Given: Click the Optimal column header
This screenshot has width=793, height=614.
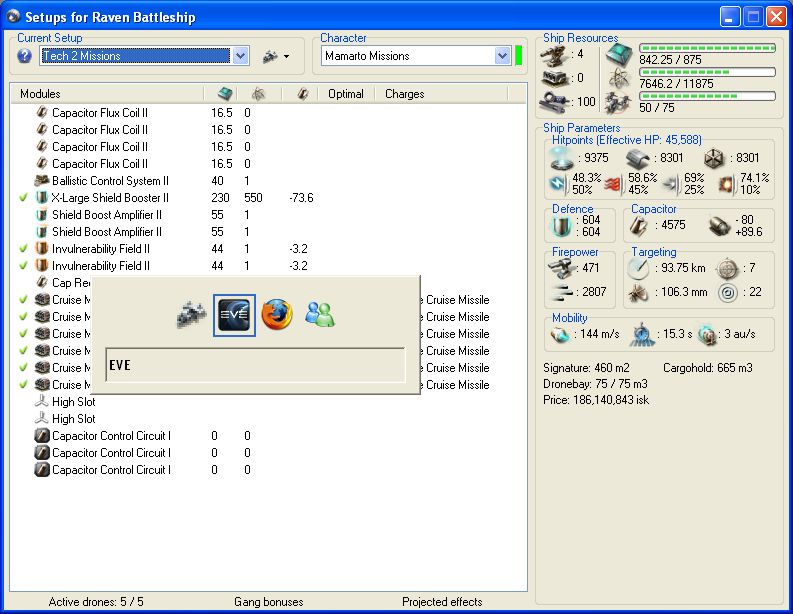Looking at the screenshot, I should tap(346, 94).
